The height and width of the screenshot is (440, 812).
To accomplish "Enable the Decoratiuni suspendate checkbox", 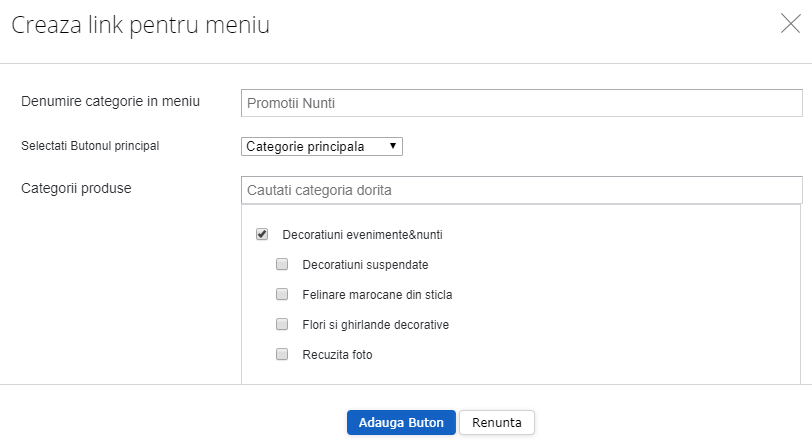I will pos(282,265).
